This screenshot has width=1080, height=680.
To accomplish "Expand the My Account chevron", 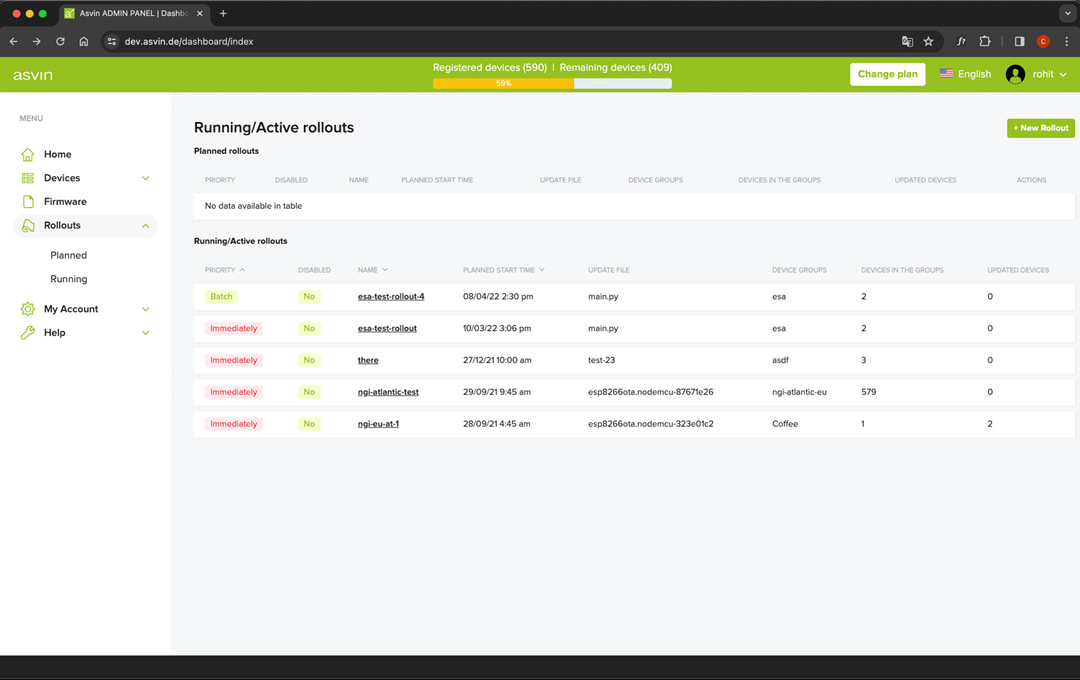I will click(x=146, y=309).
